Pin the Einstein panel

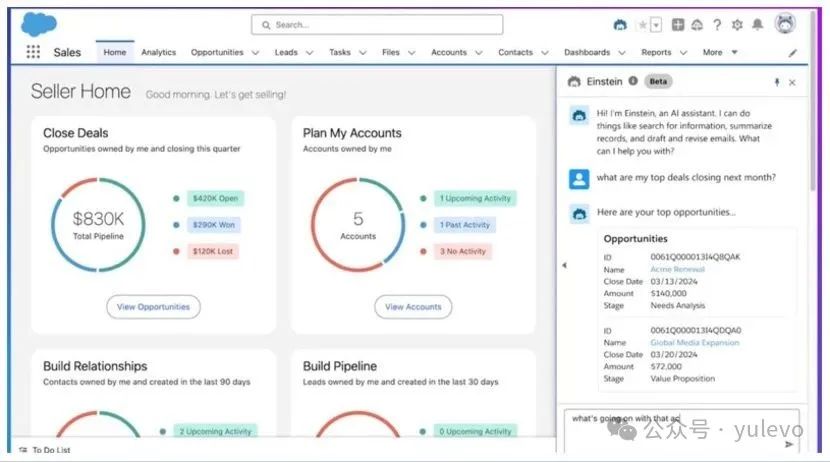777,82
